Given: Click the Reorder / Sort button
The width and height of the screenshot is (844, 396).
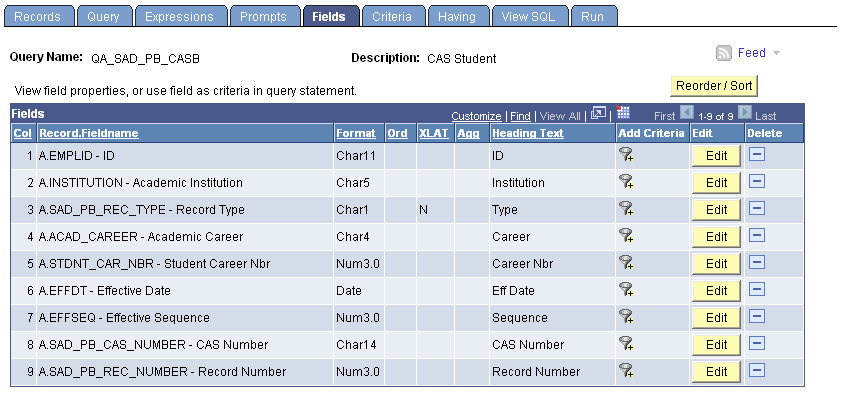Looking at the screenshot, I should 714,86.
